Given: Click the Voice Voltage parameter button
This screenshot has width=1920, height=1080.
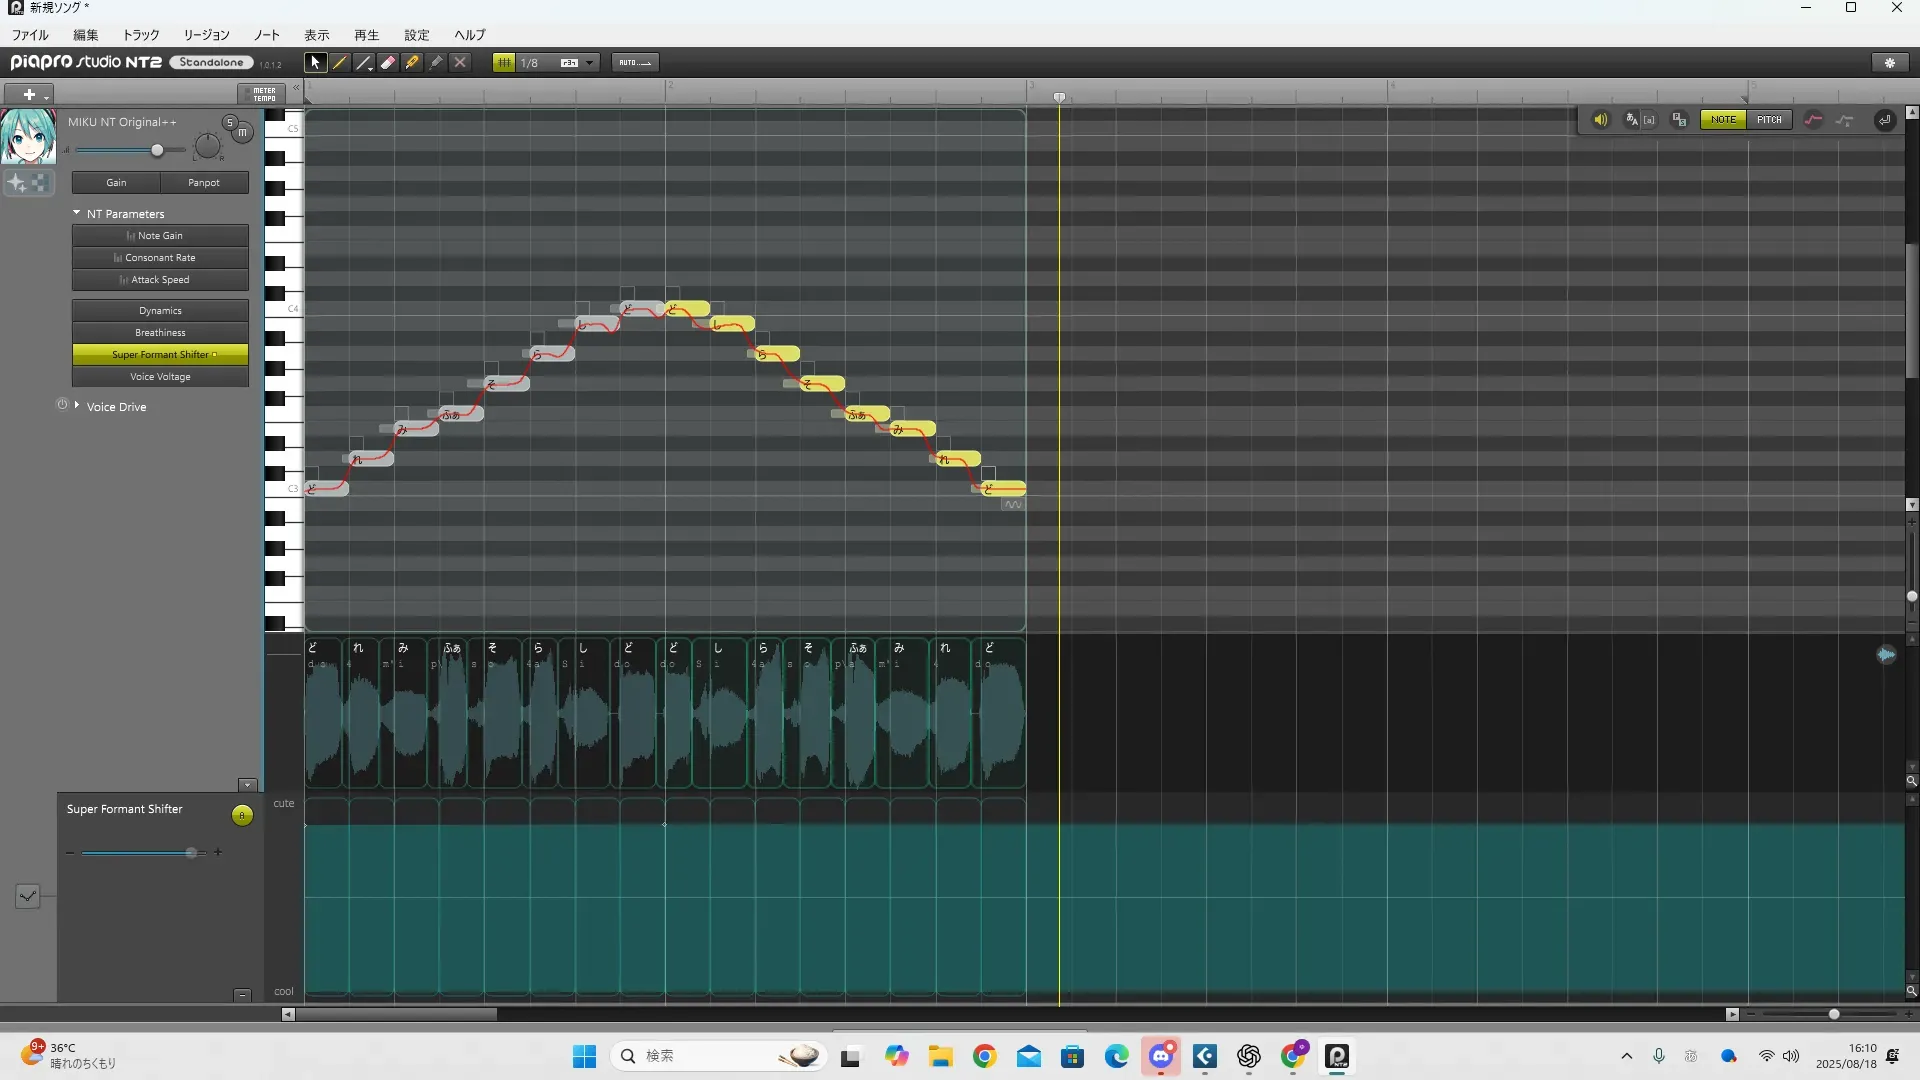Looking at the screenshot, I should coord(160,377).
